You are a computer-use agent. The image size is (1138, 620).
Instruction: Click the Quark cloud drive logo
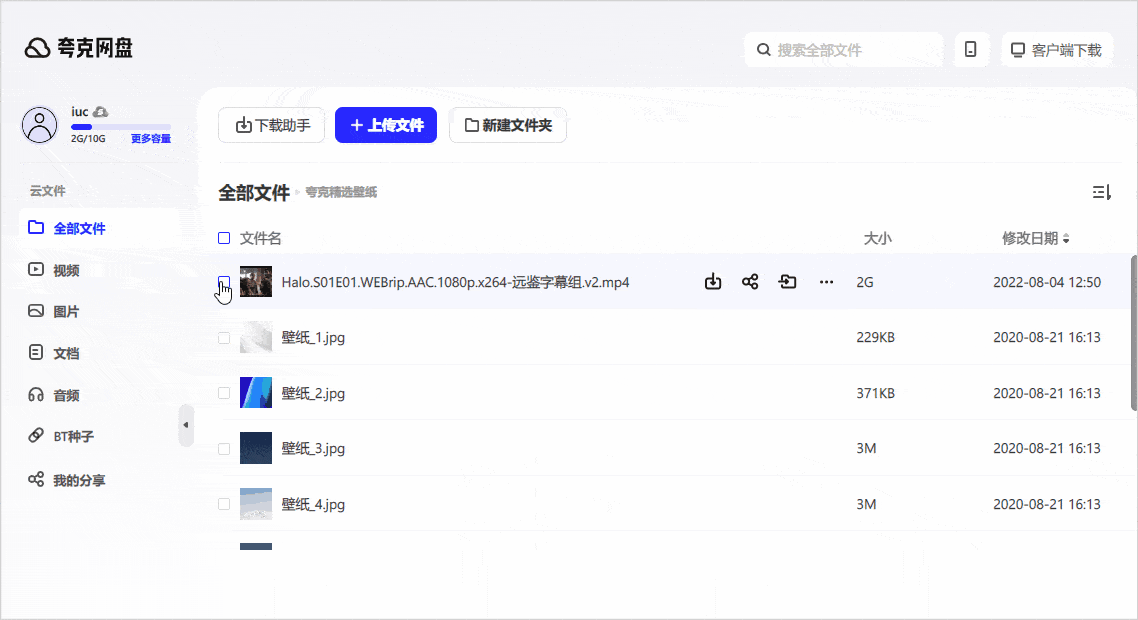(x=79, y=48)
